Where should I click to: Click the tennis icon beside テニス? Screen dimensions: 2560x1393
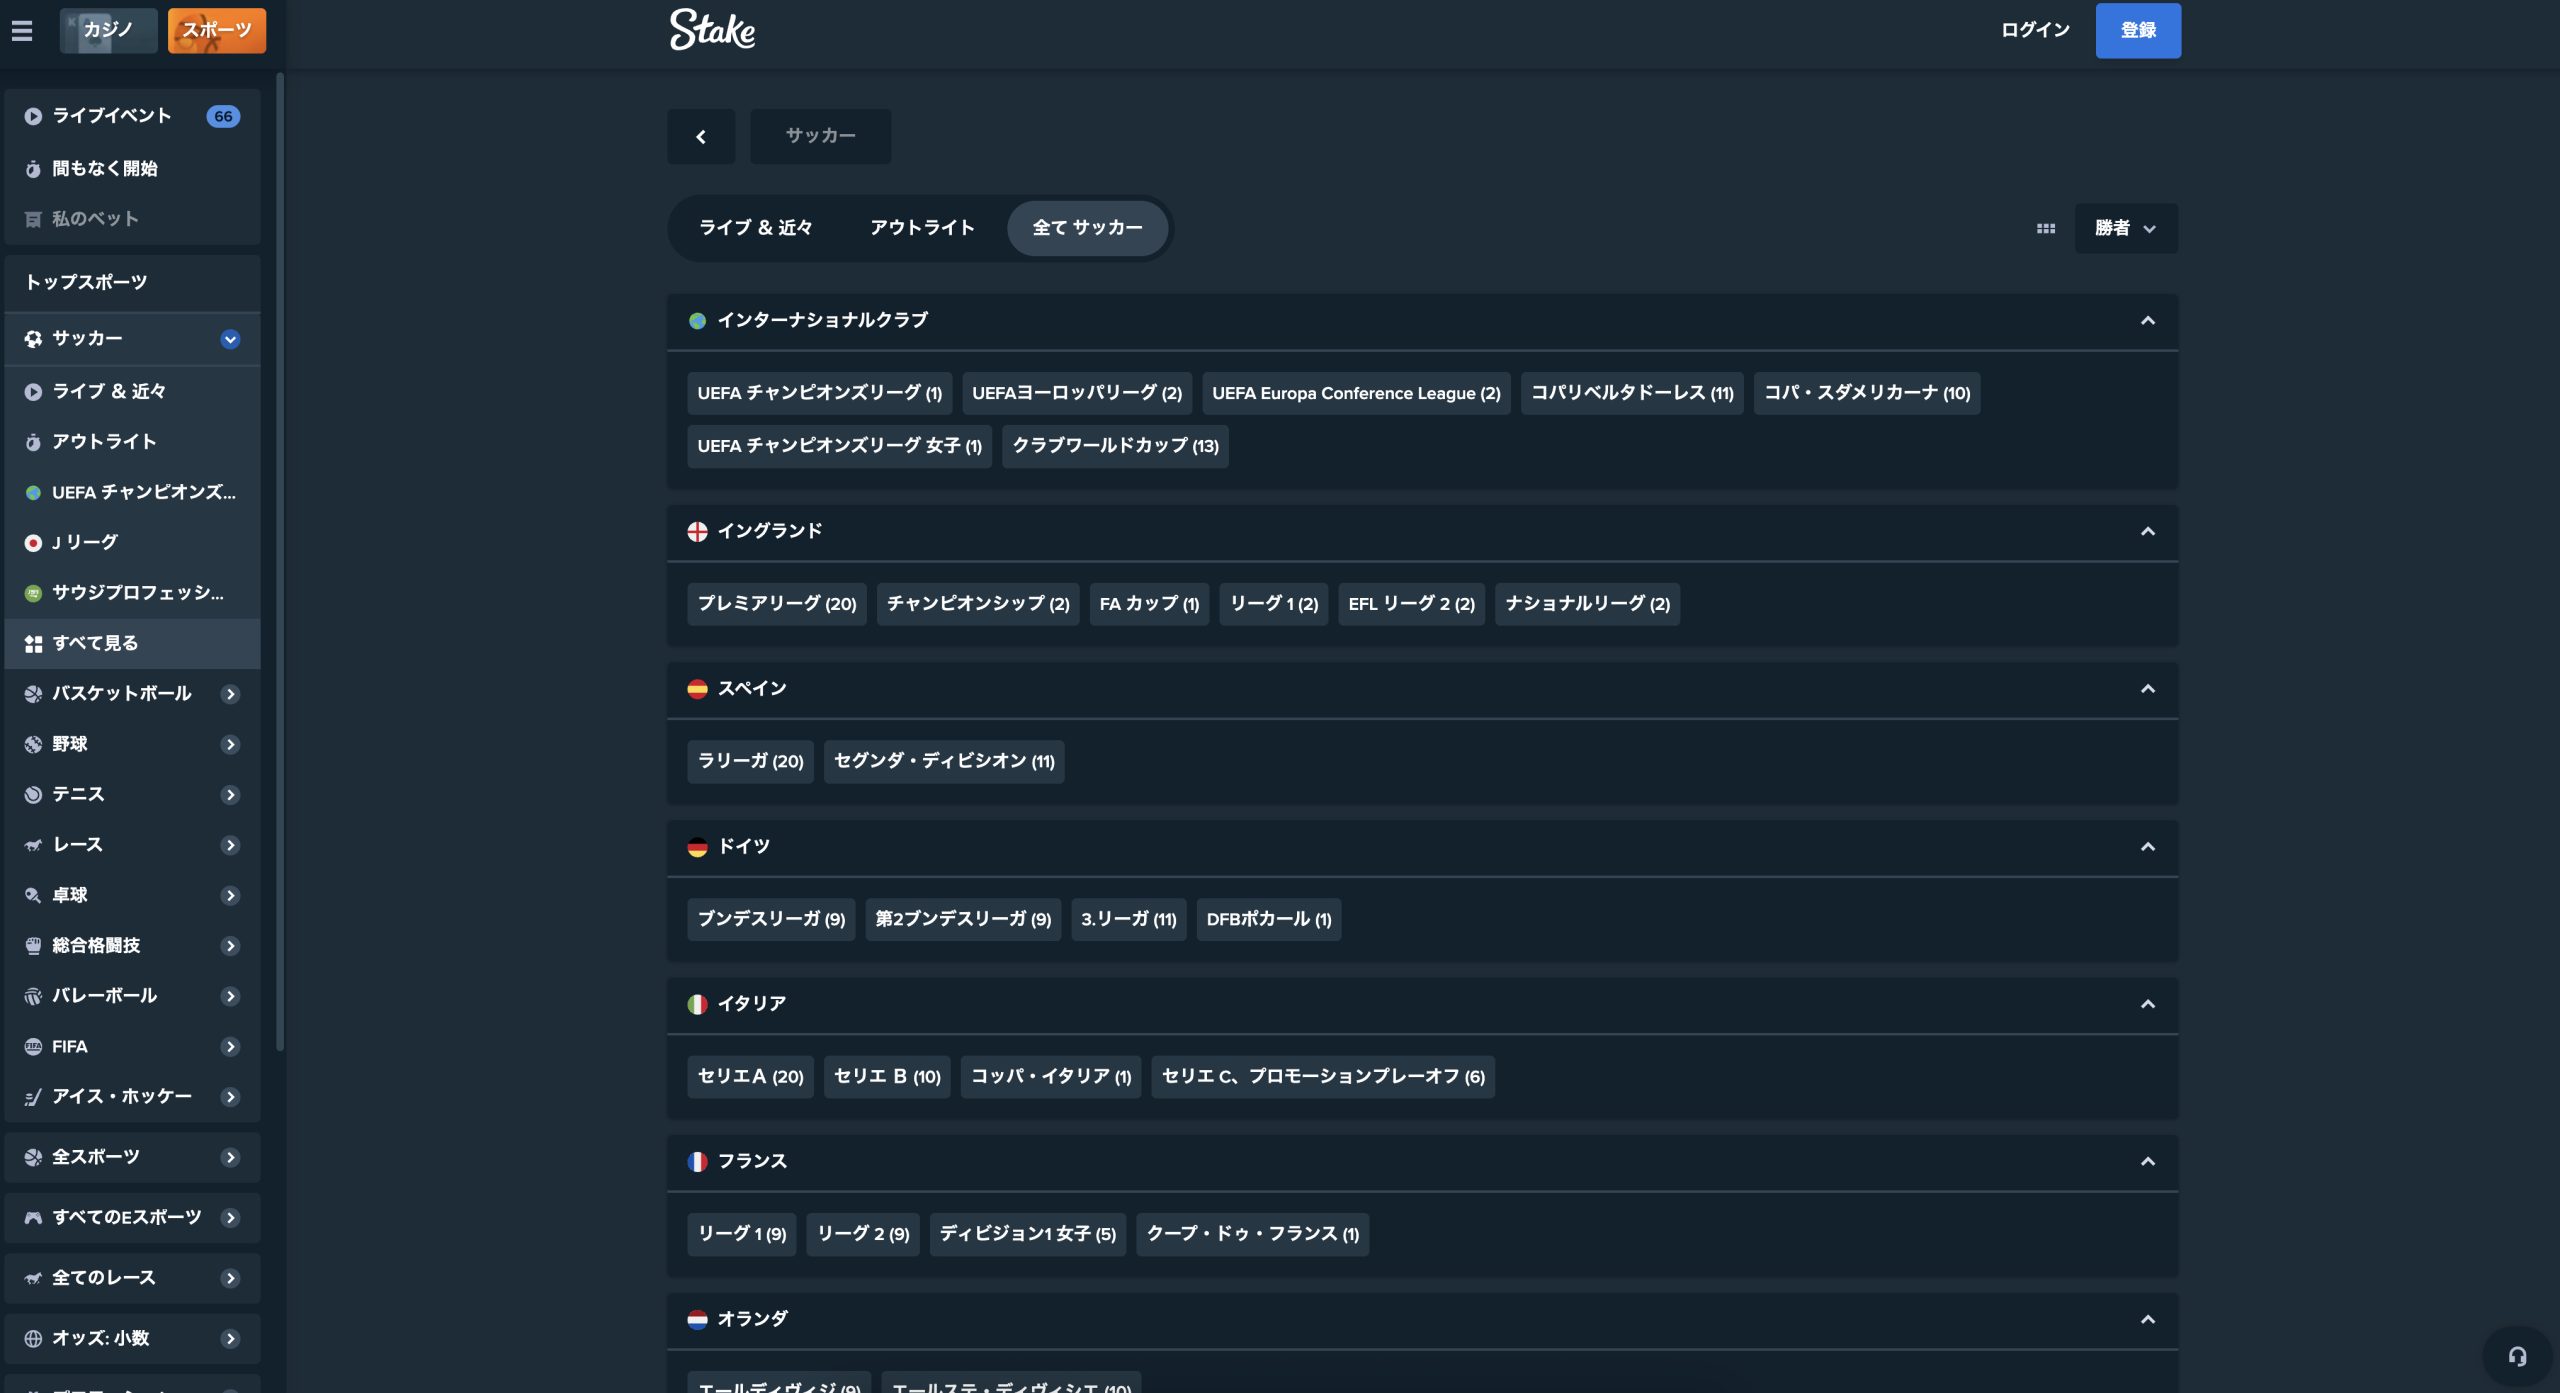click(33, 795)
